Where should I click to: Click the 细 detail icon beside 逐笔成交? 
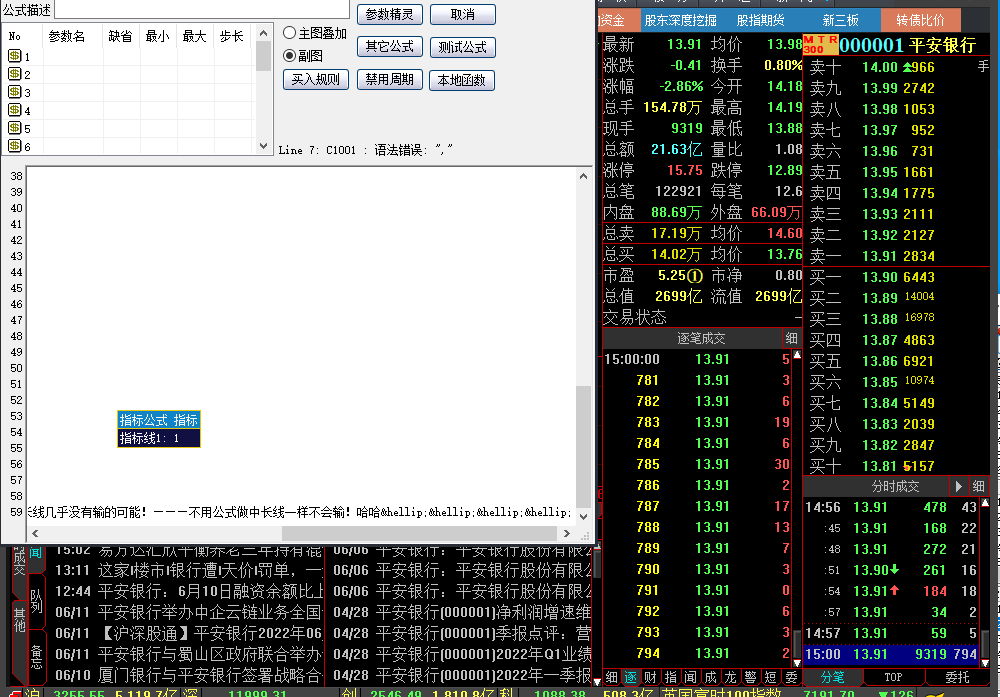coord(791,338)
